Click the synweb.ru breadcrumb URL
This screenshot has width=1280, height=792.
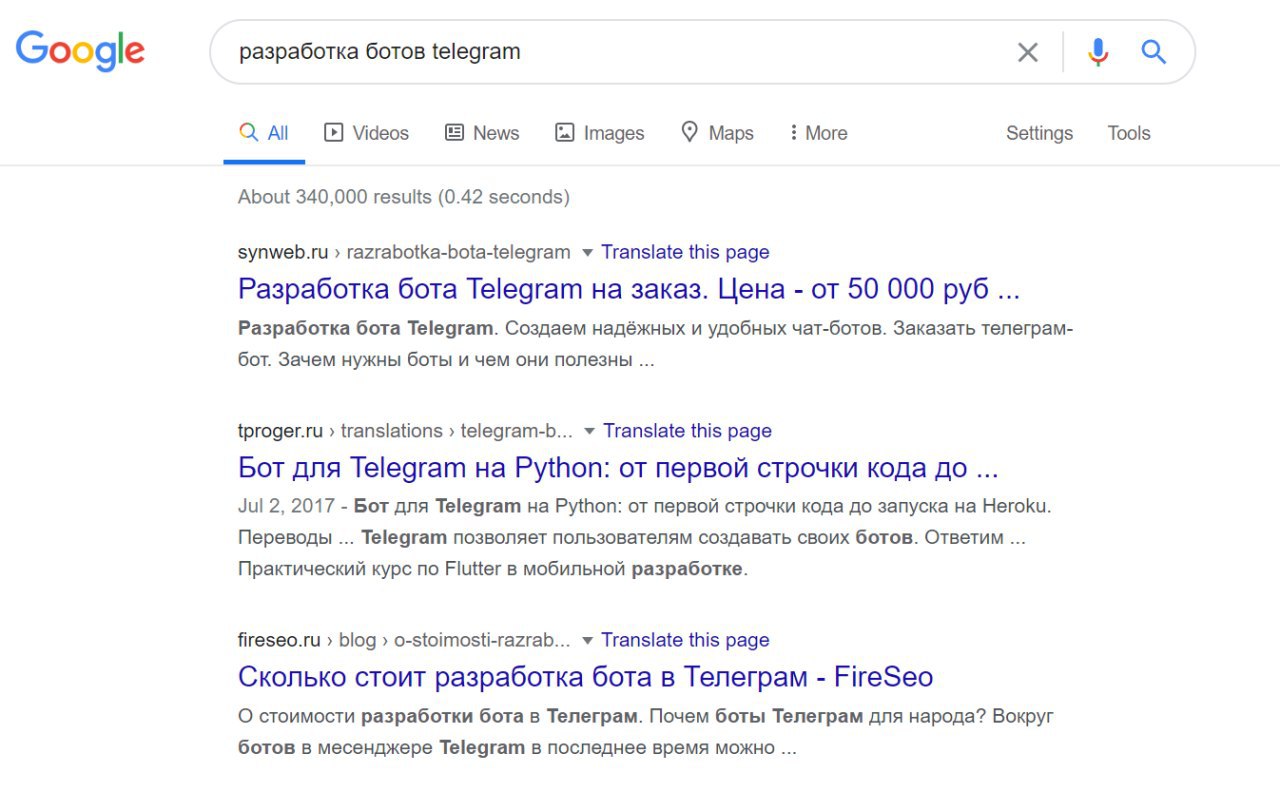(x=404, y=252)
